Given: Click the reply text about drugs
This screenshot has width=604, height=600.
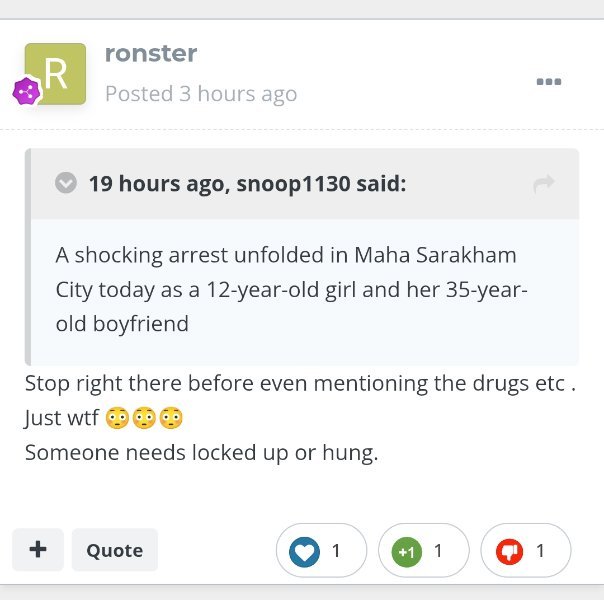Looking at the screenshot, I should pyautogui.click(x=300, y=384).
